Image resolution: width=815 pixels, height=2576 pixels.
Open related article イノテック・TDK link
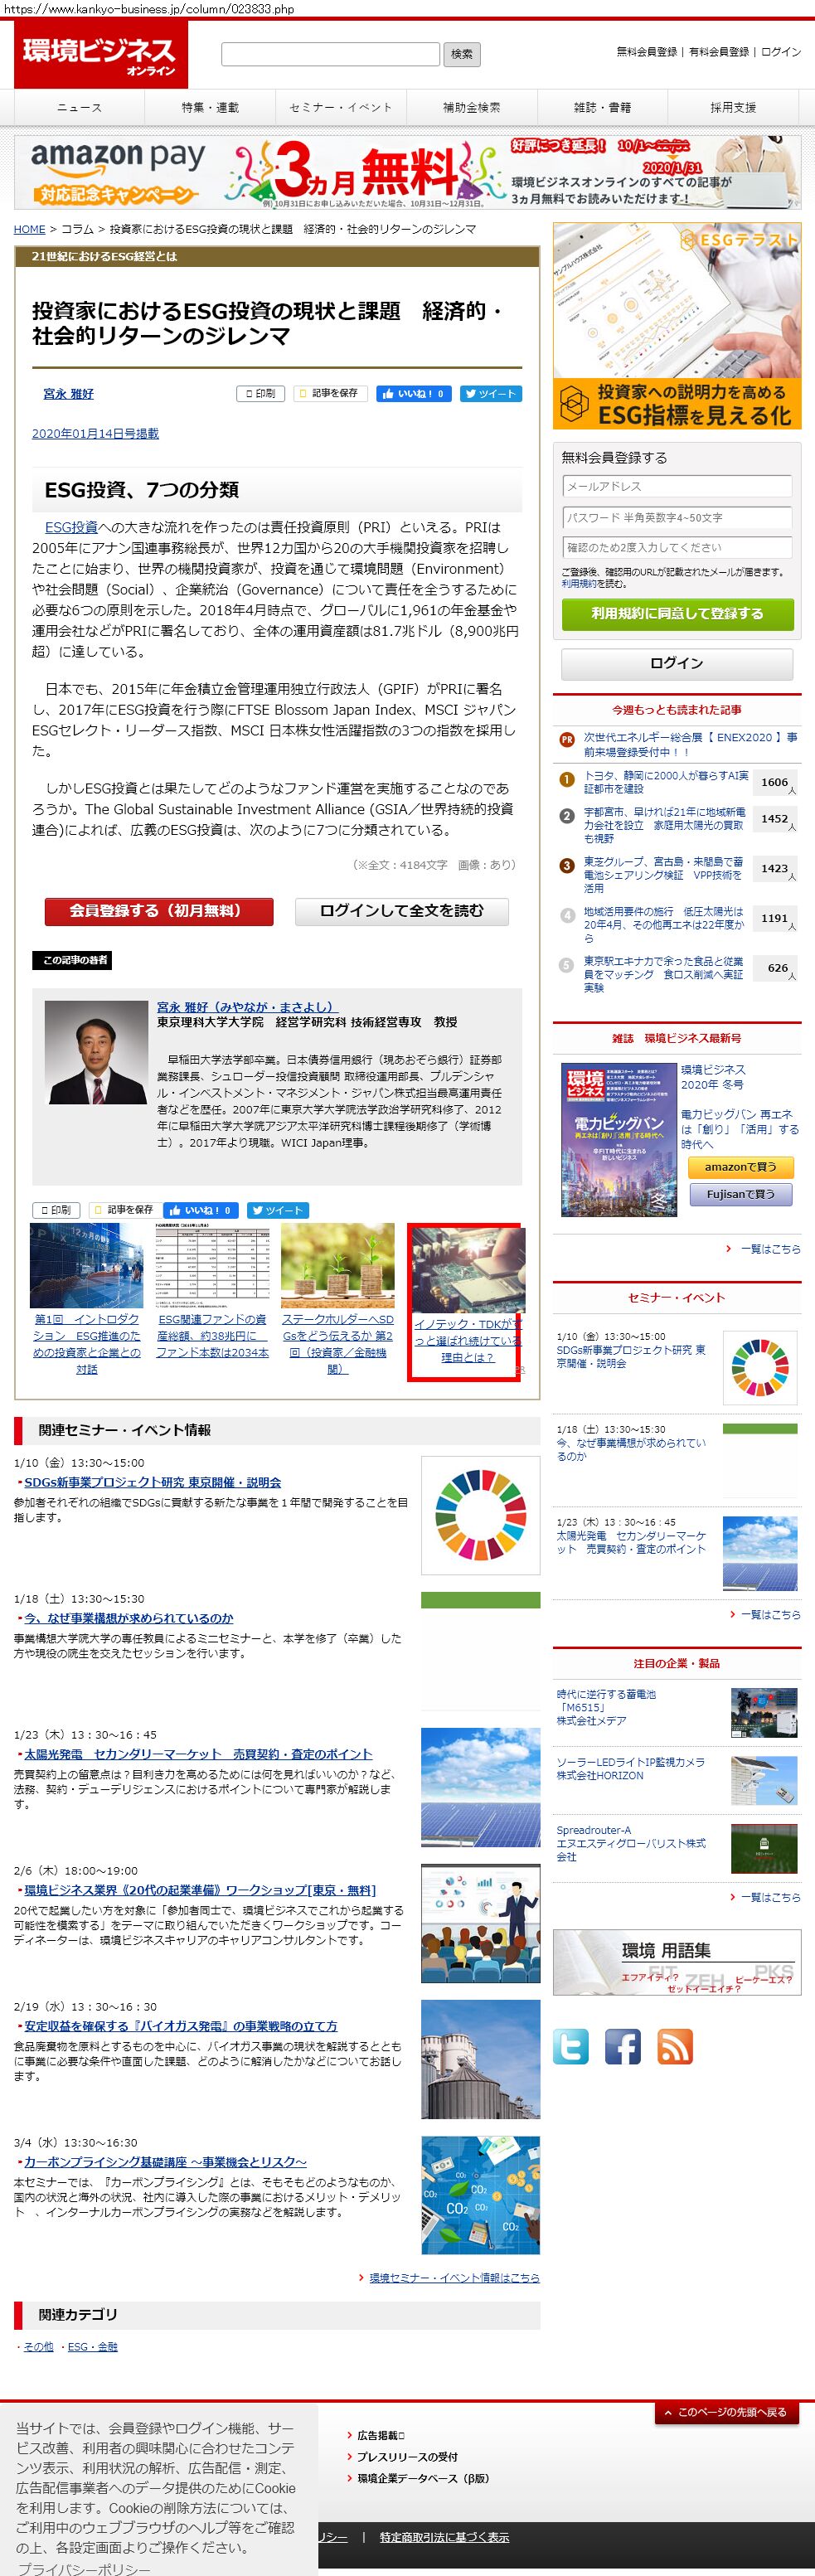(467, 1340)
